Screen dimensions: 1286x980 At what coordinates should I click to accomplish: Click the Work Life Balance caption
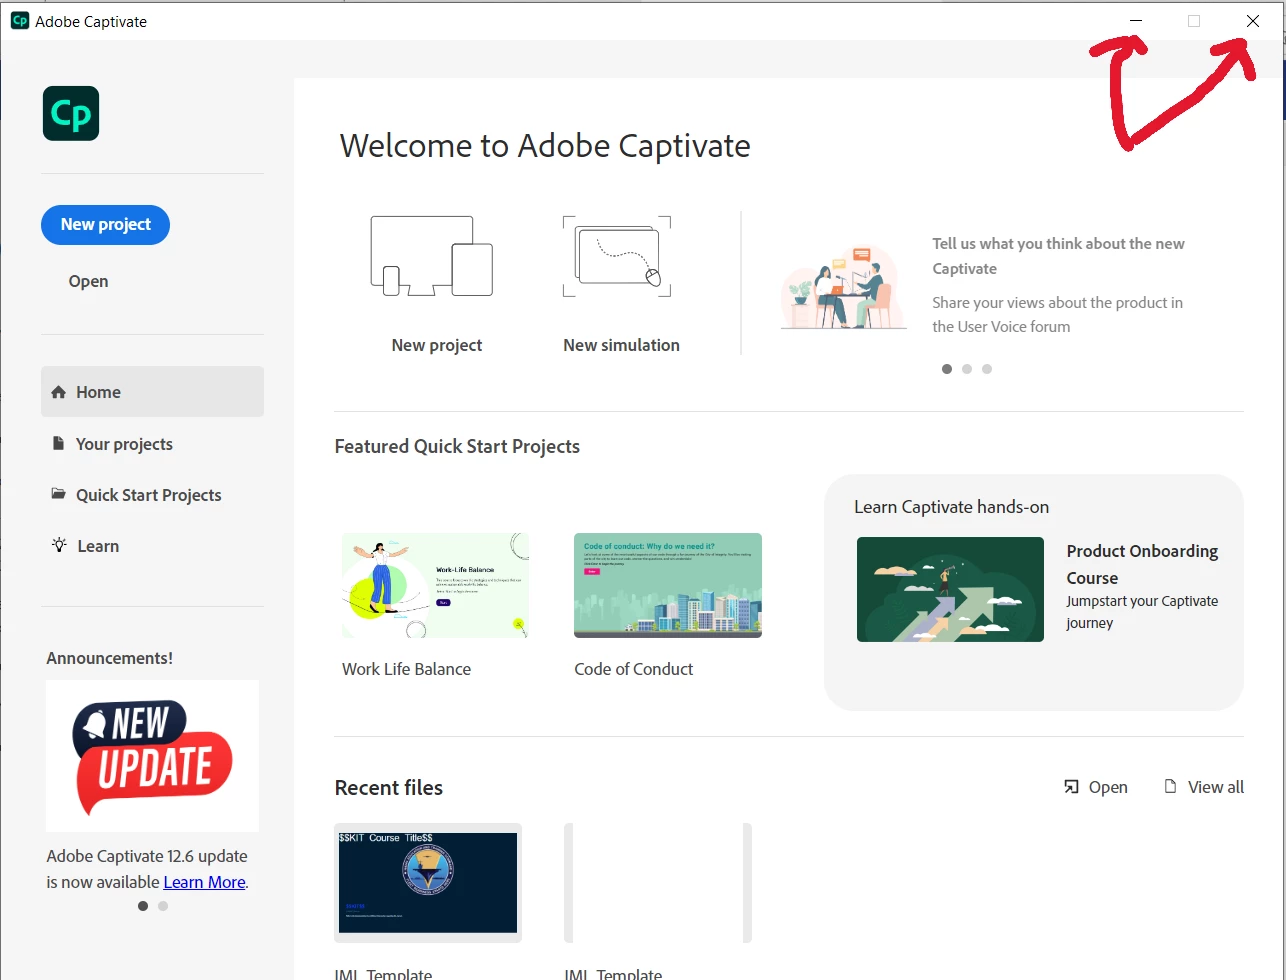(x=406, y=669)
